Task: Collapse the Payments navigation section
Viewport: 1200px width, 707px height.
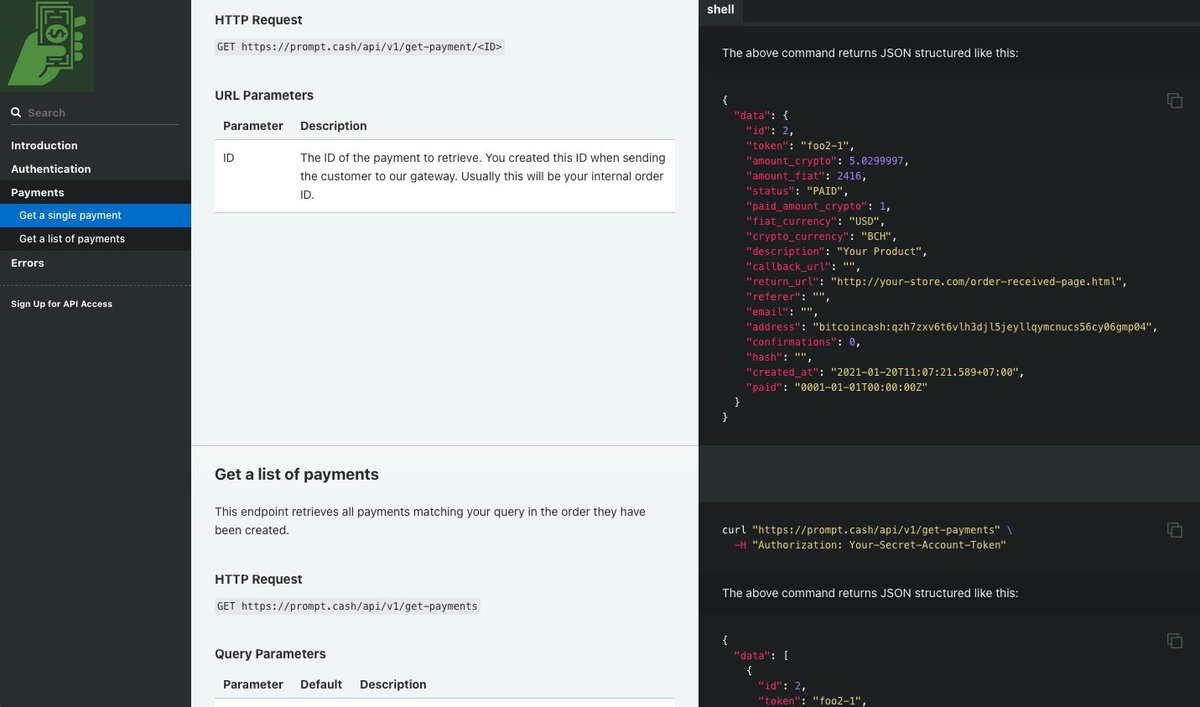Action: coord(37,192)
